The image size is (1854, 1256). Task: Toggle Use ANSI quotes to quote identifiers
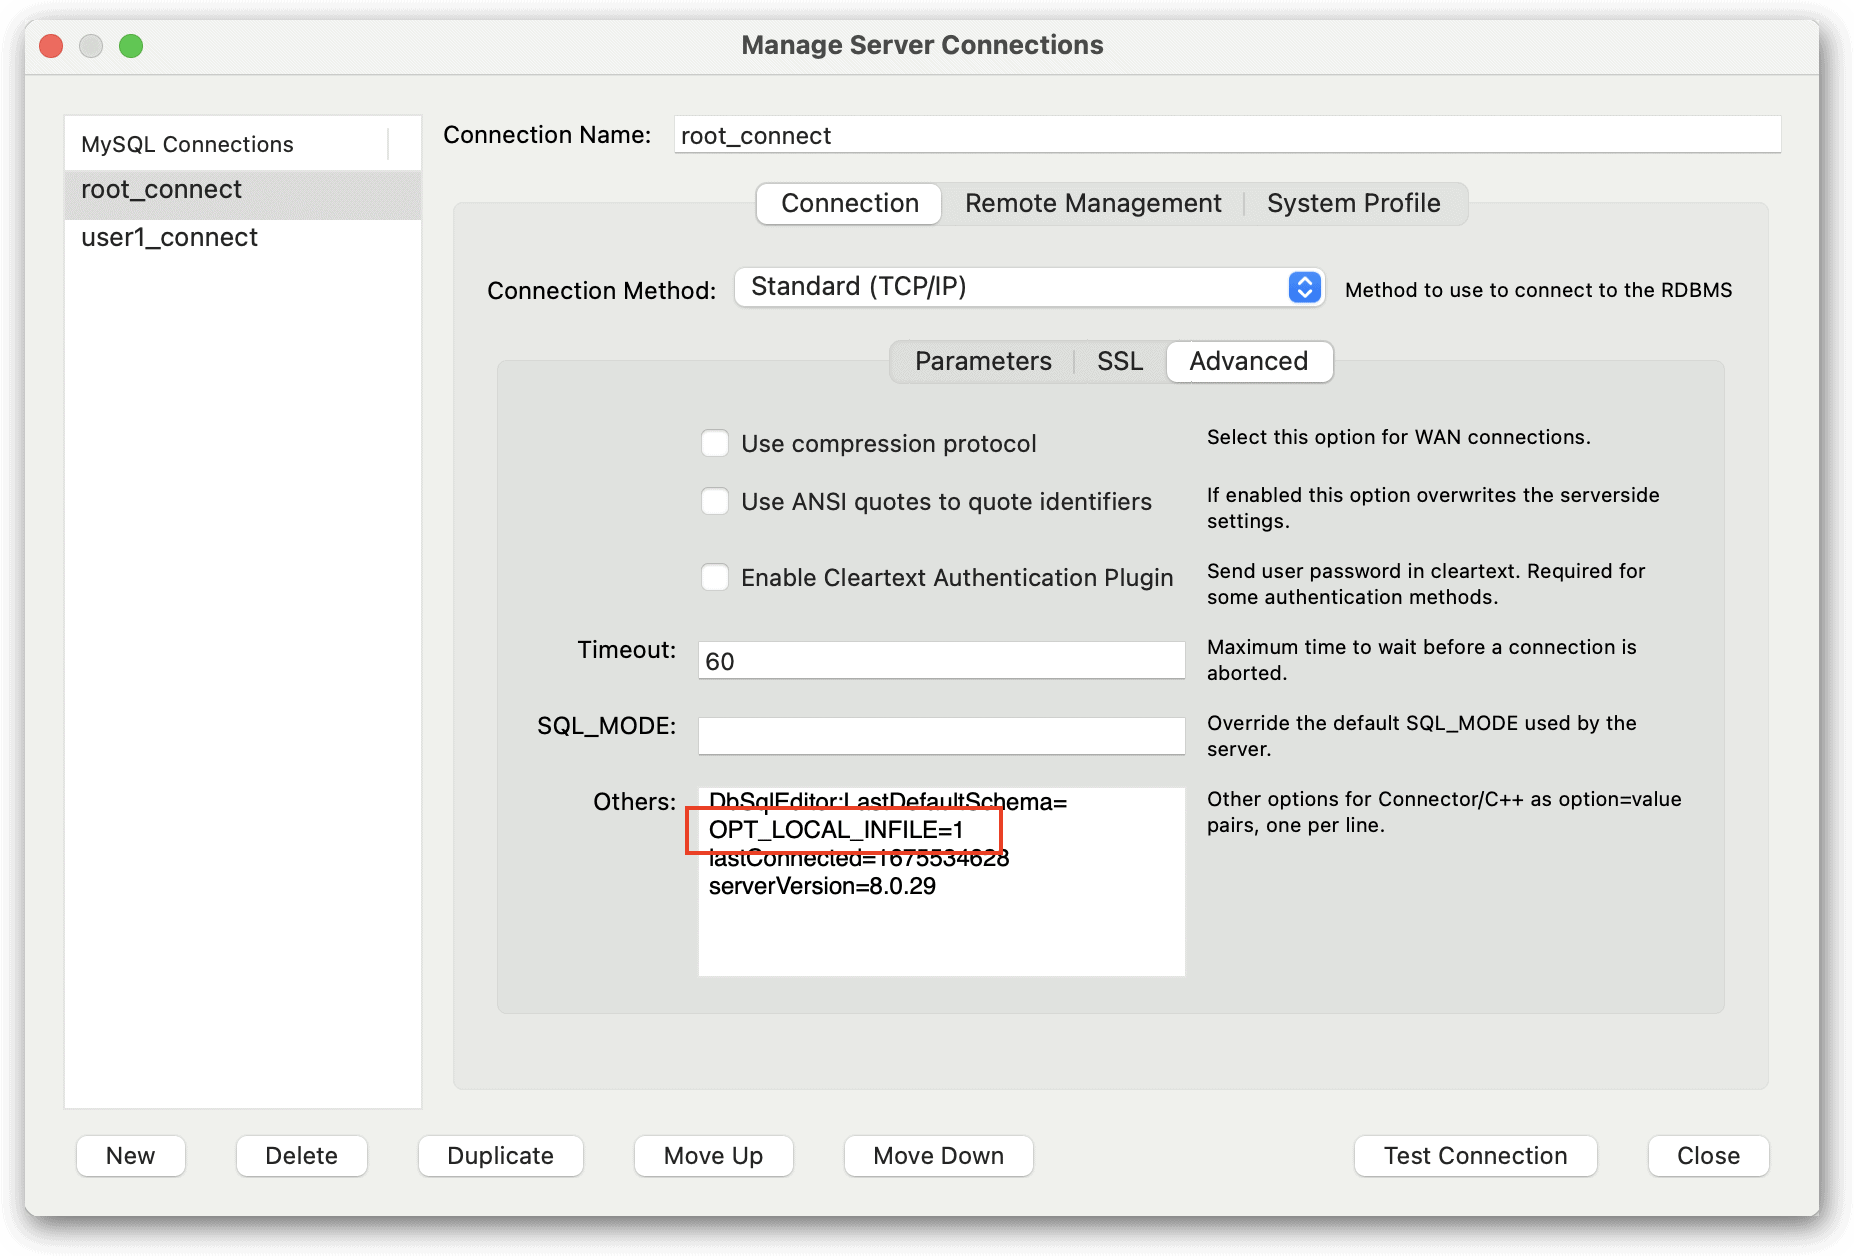[715, 501]
